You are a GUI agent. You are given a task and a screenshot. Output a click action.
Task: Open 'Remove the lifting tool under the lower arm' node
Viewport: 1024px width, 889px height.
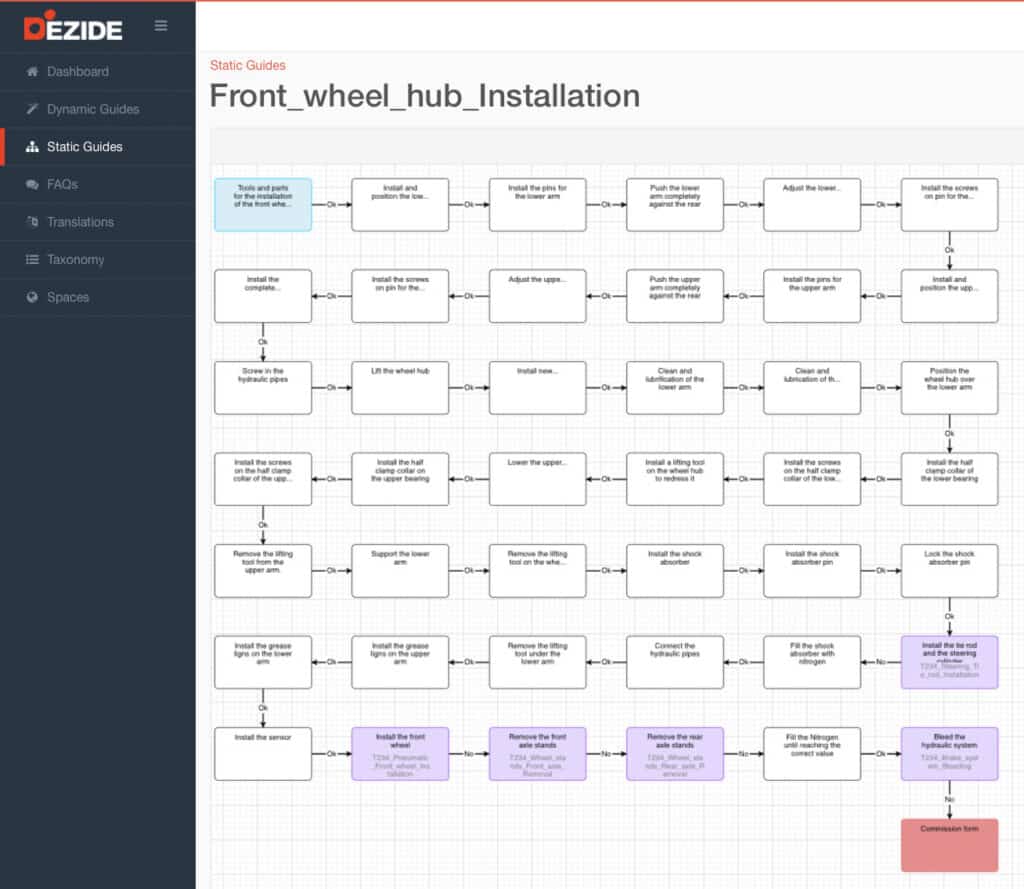pyautogui.click(x=537, y=662)
